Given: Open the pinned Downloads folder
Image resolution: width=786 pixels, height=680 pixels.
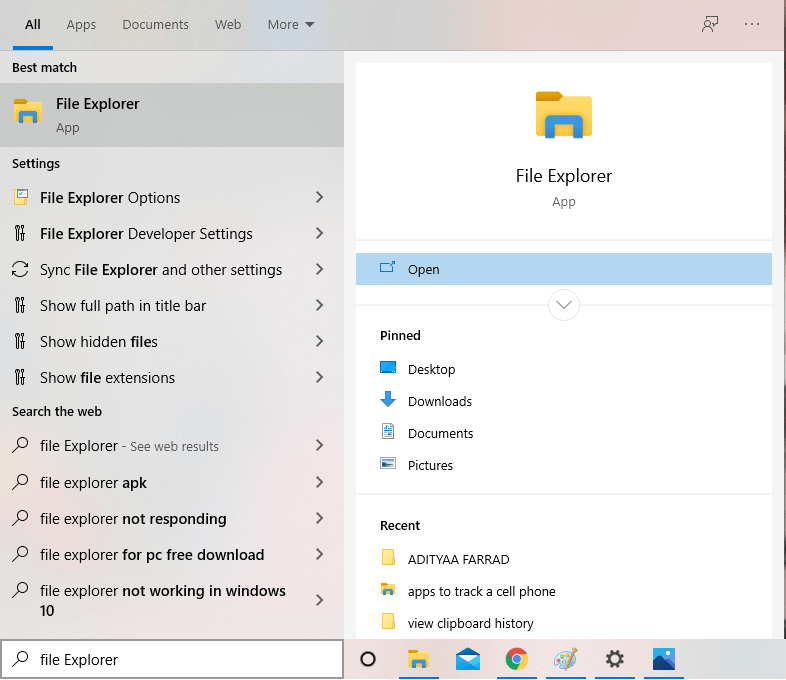Looking at the screenshot, I should (x=439, y=401).
